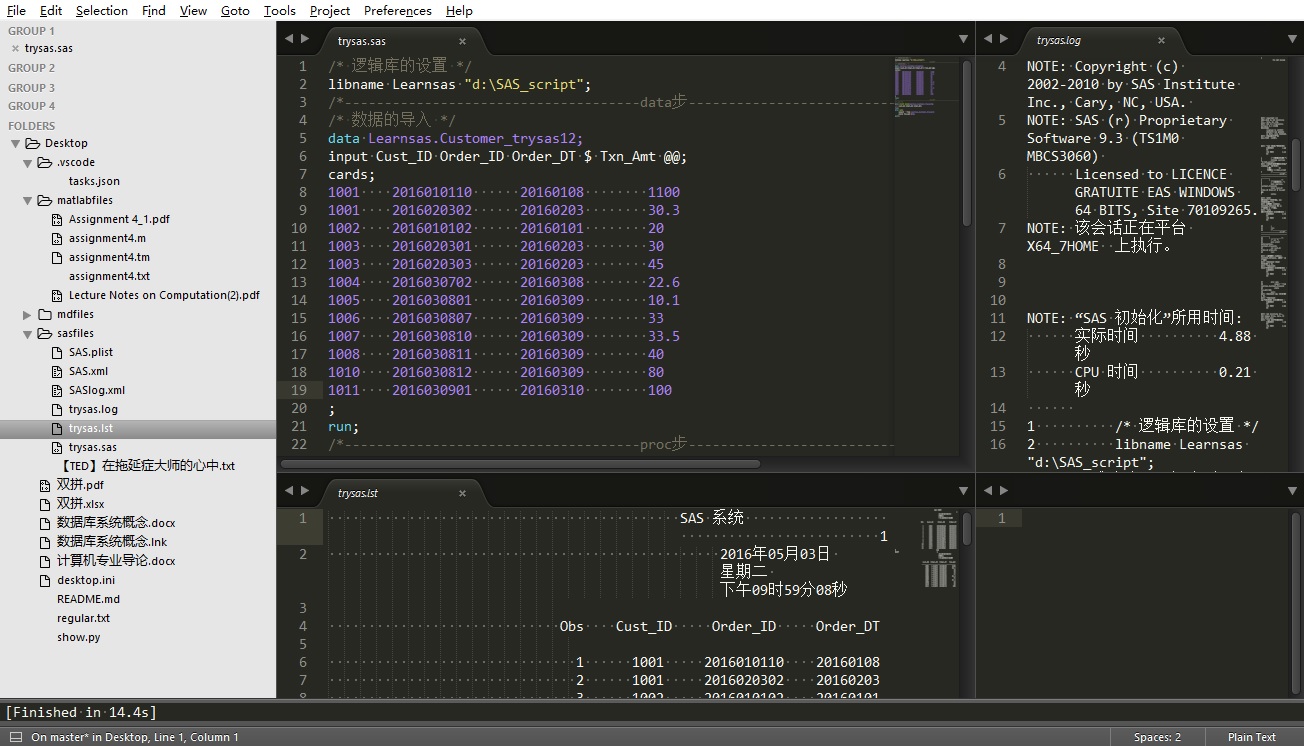Select trysas.lst in the sidebar tree
The image size is (1304, 746).
point(138,428)
